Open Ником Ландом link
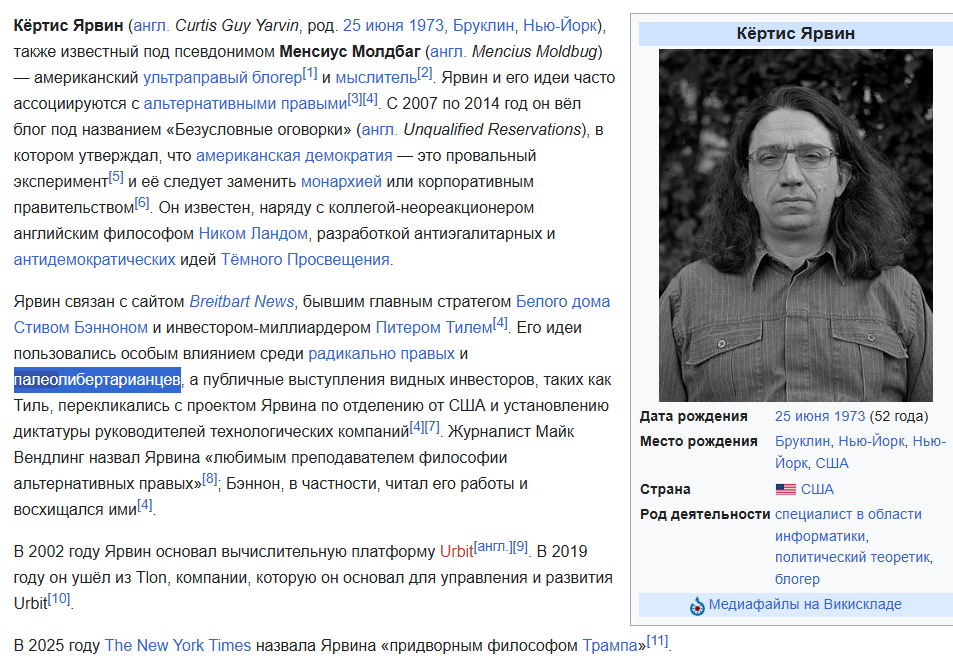Image resolution: width=953 pixels, height=664 pixels. (x=253, y=233)
